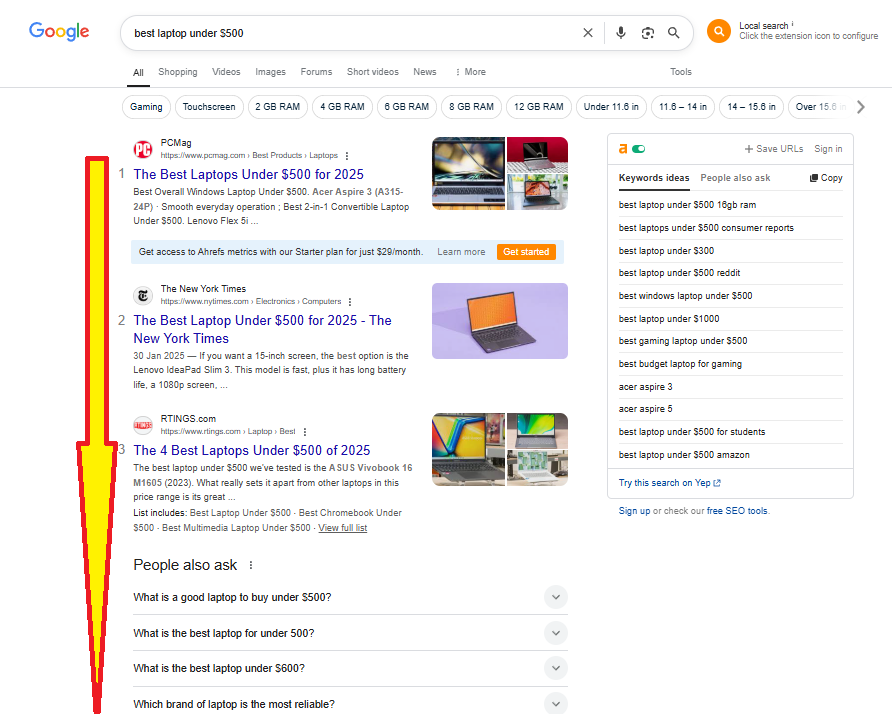Viewport: 892px width, 714px height.
Task: Select the All results tab
Action: [138, 72]
